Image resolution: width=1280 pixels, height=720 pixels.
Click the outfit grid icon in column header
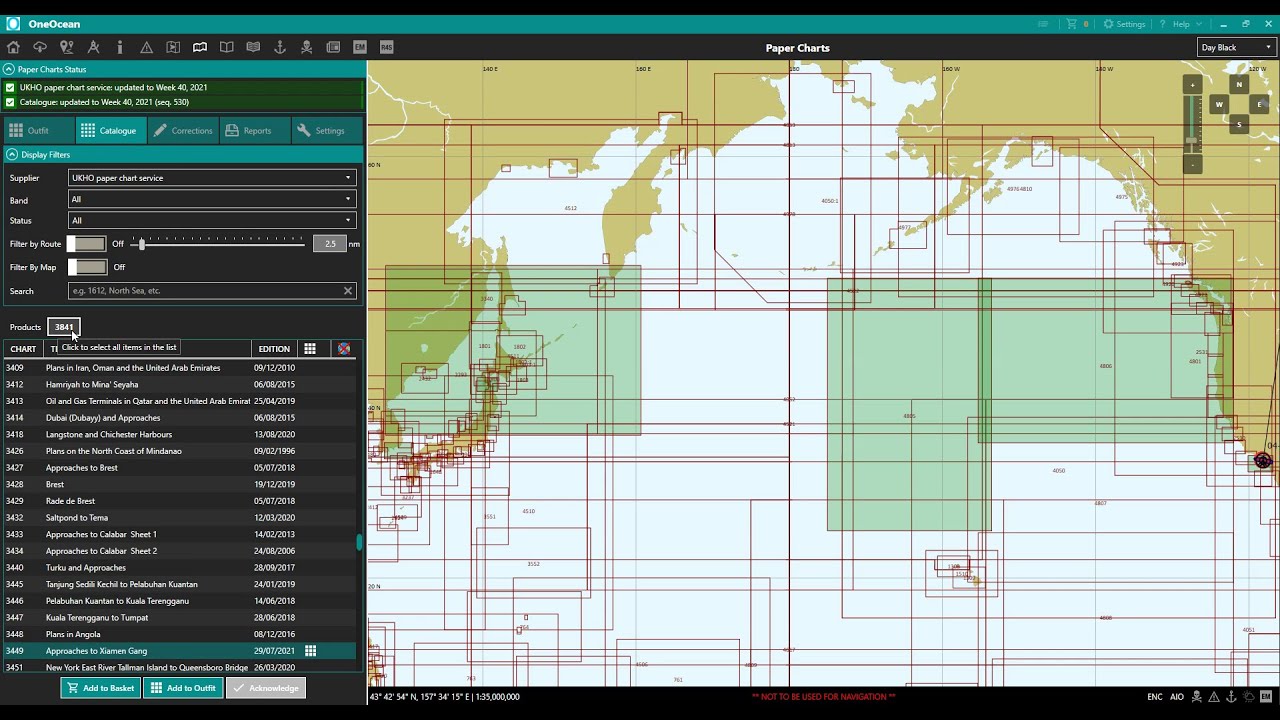pyautogui.click(x=310, y=349)
